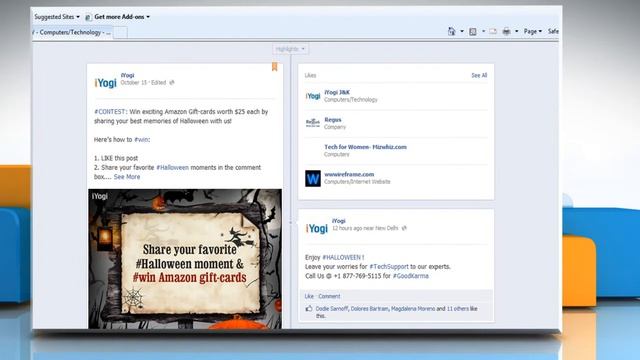Click the public globe icon by Edited
Image resolution: width=640 pixels, height=360 pixels.
click(172, 82)
